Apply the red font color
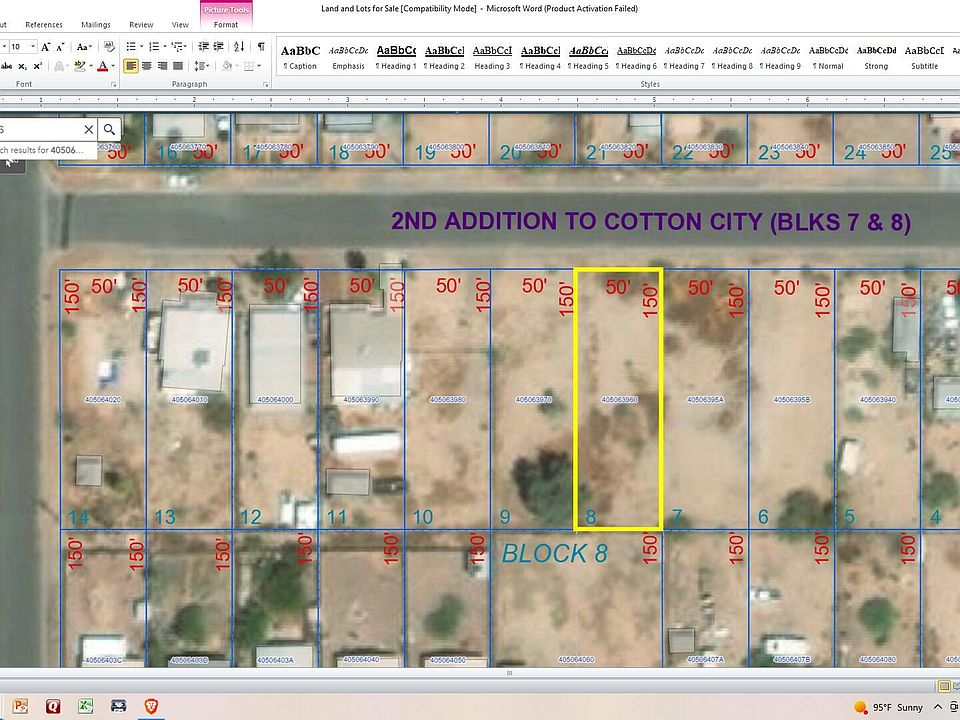 tap(102, 66)
